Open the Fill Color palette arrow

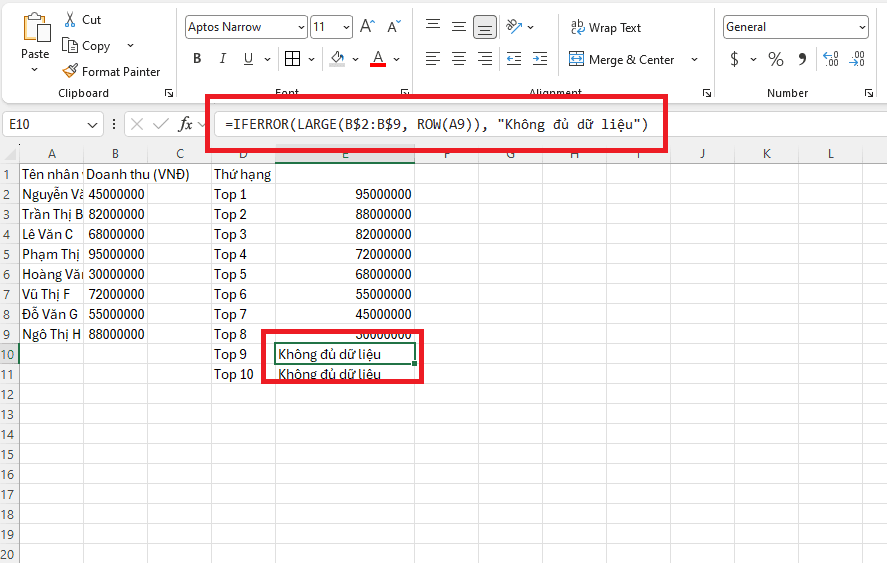pyautogui.click(x=355, y=59)
